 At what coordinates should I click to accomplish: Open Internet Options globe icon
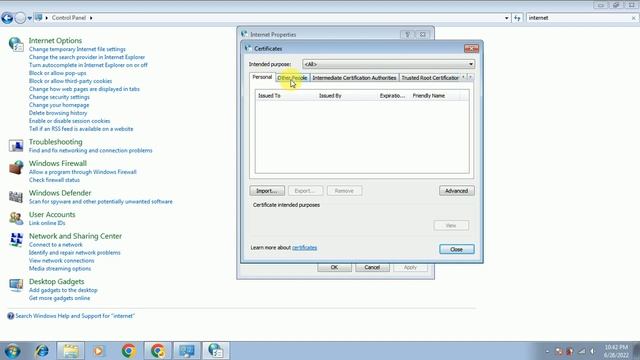coord(16,44)
